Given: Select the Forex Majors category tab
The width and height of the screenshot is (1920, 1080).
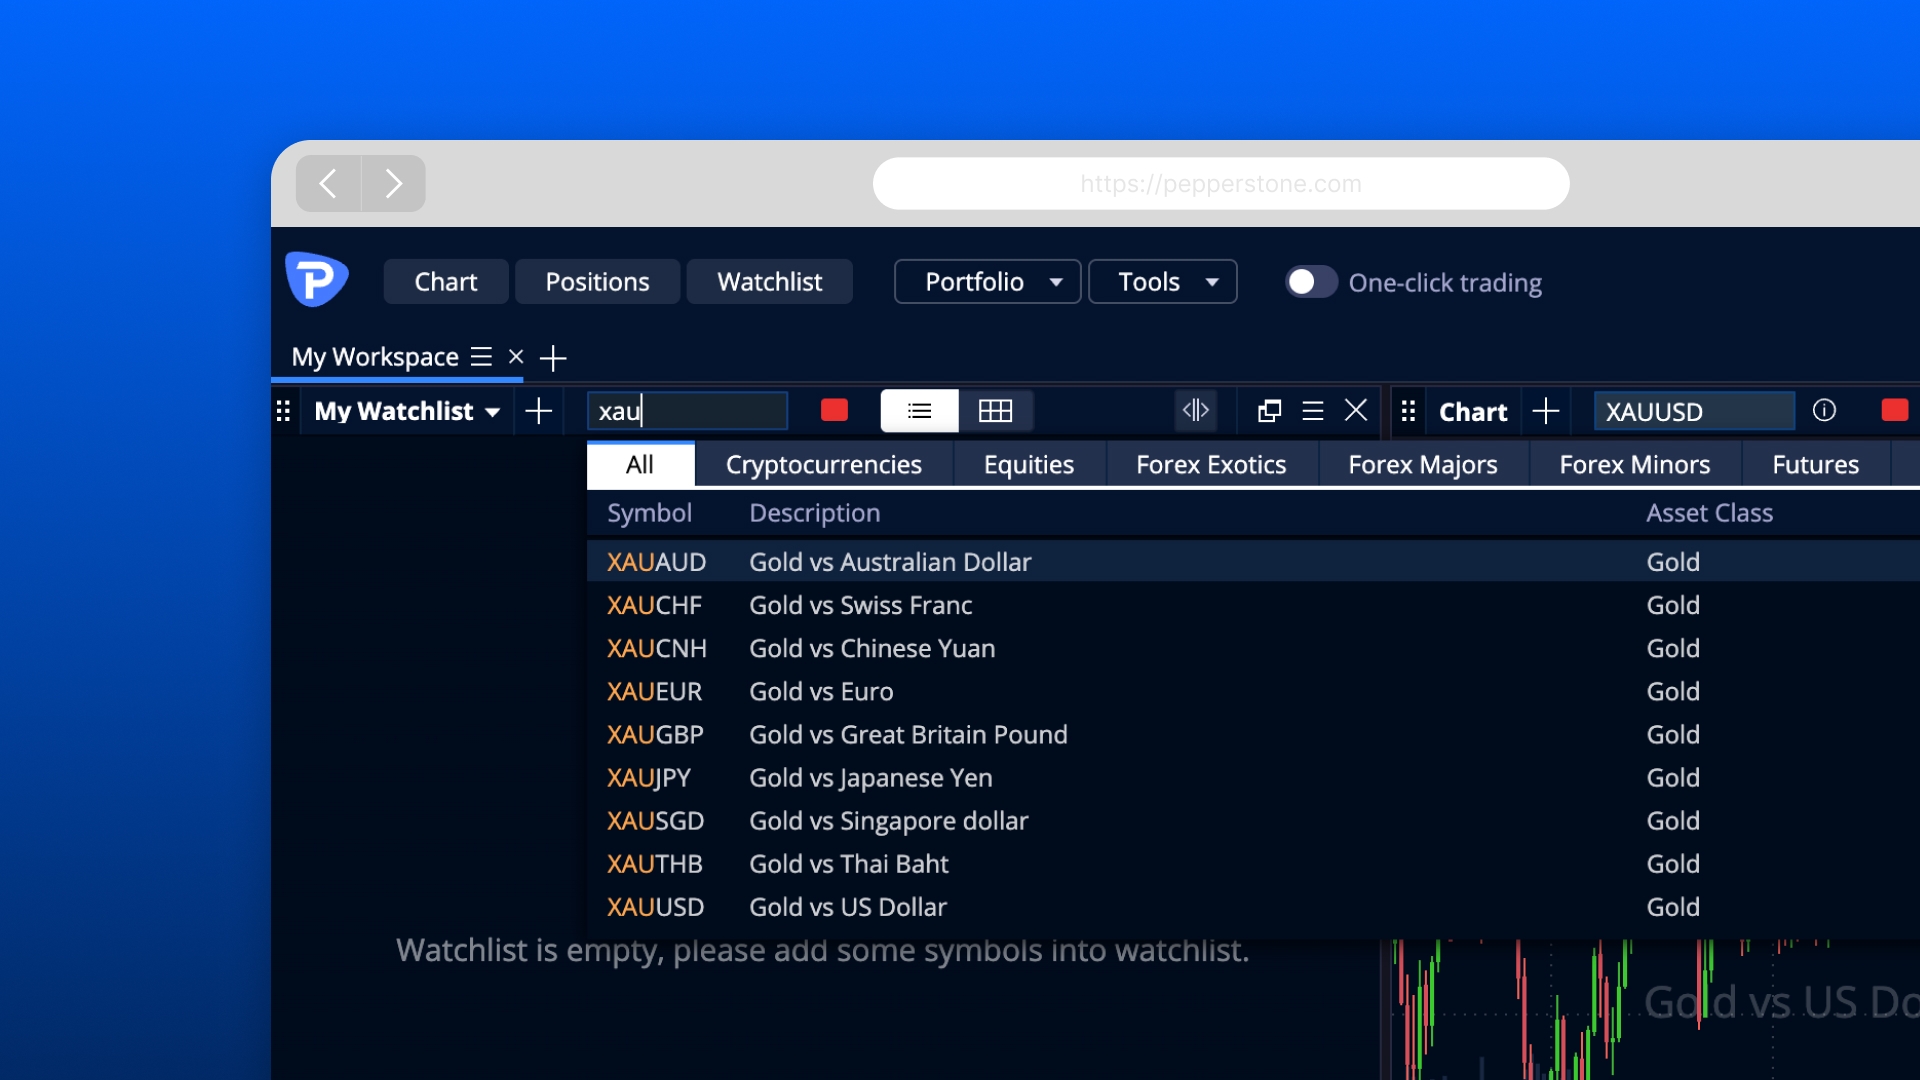Looking at the screenshot, I should (1422, 465).
